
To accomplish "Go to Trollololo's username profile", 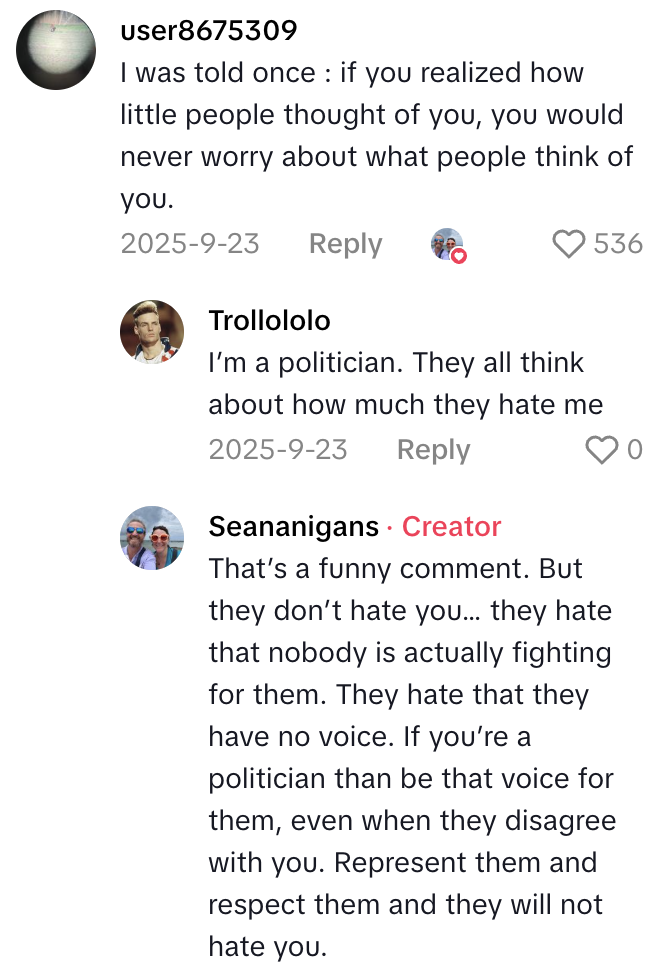I will pyautogui.click(x=269, y=320).
